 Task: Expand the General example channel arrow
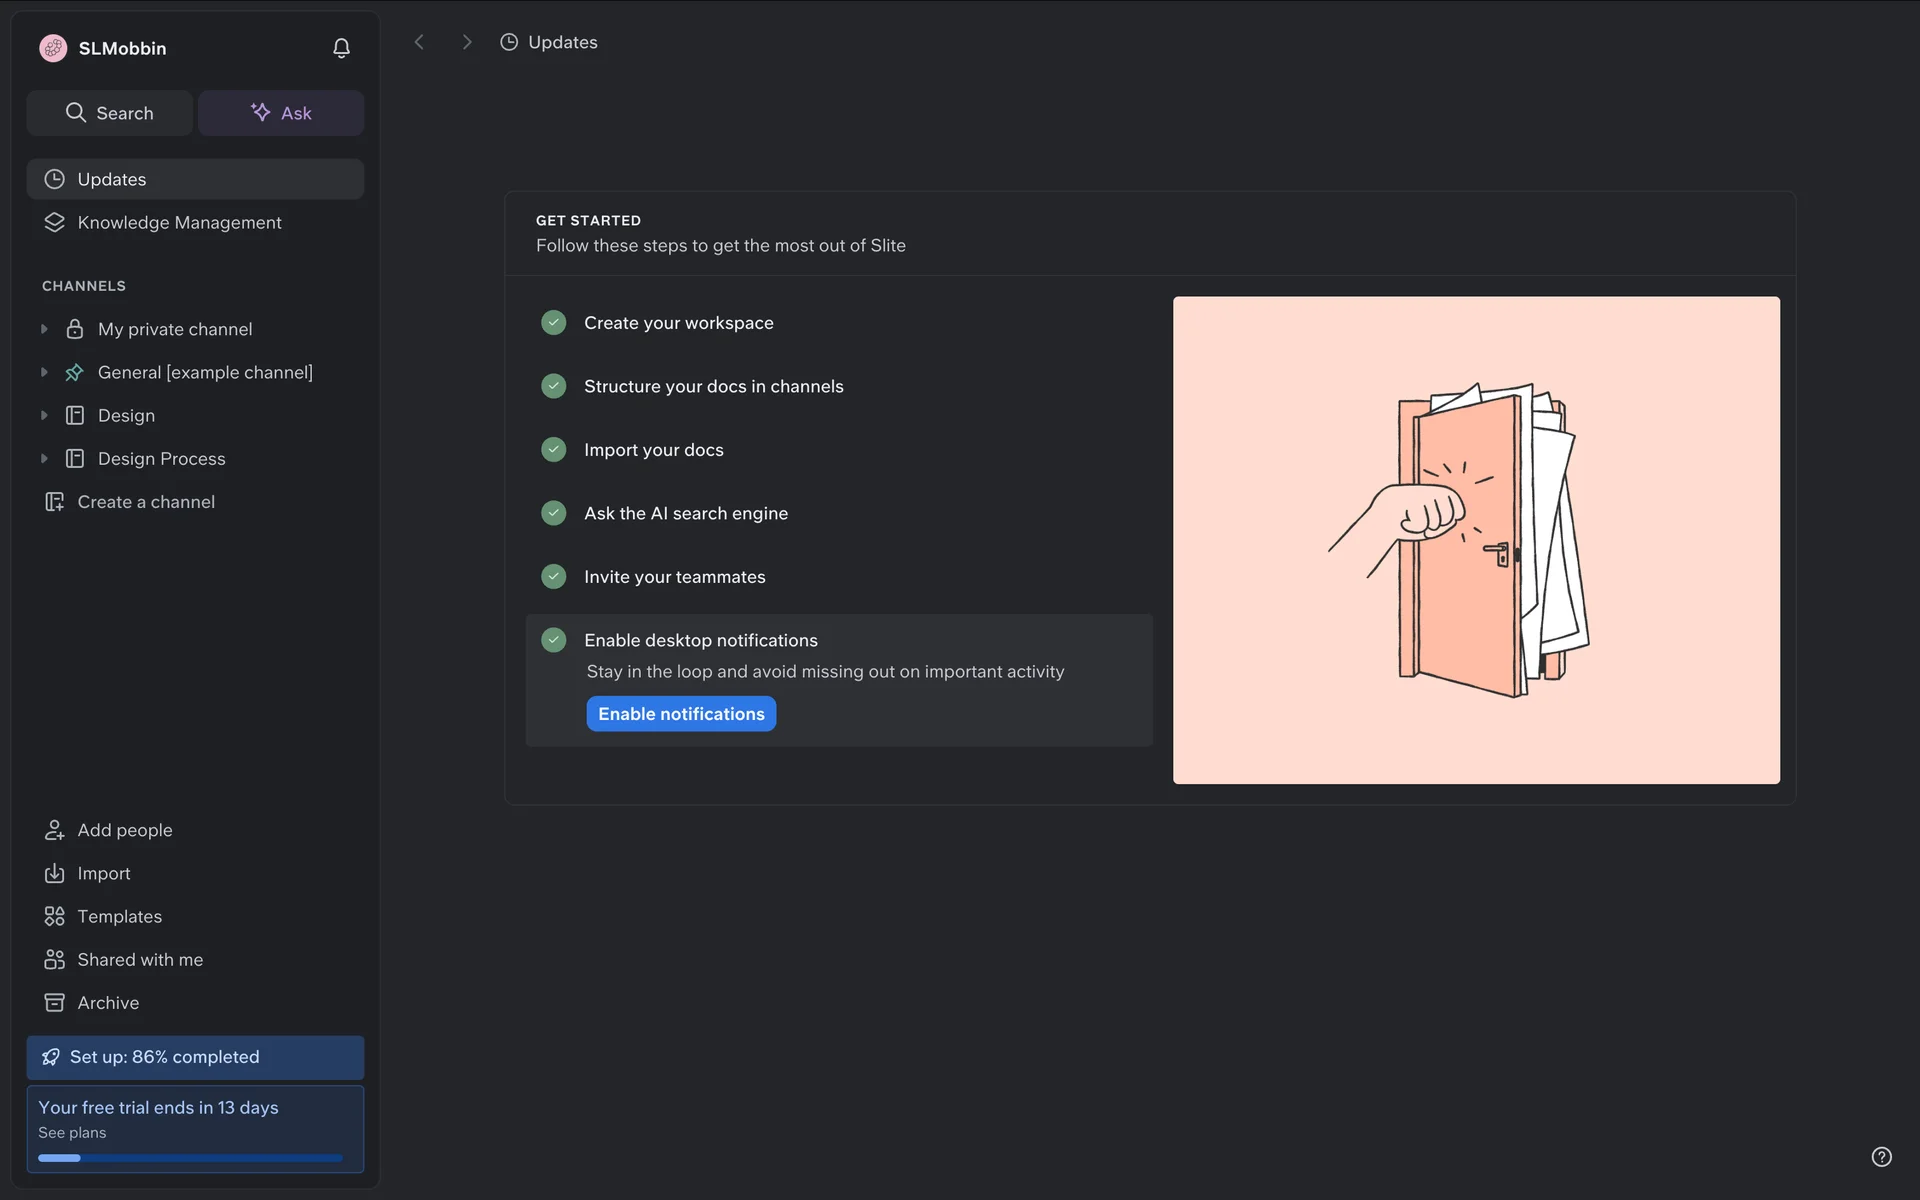44,372
